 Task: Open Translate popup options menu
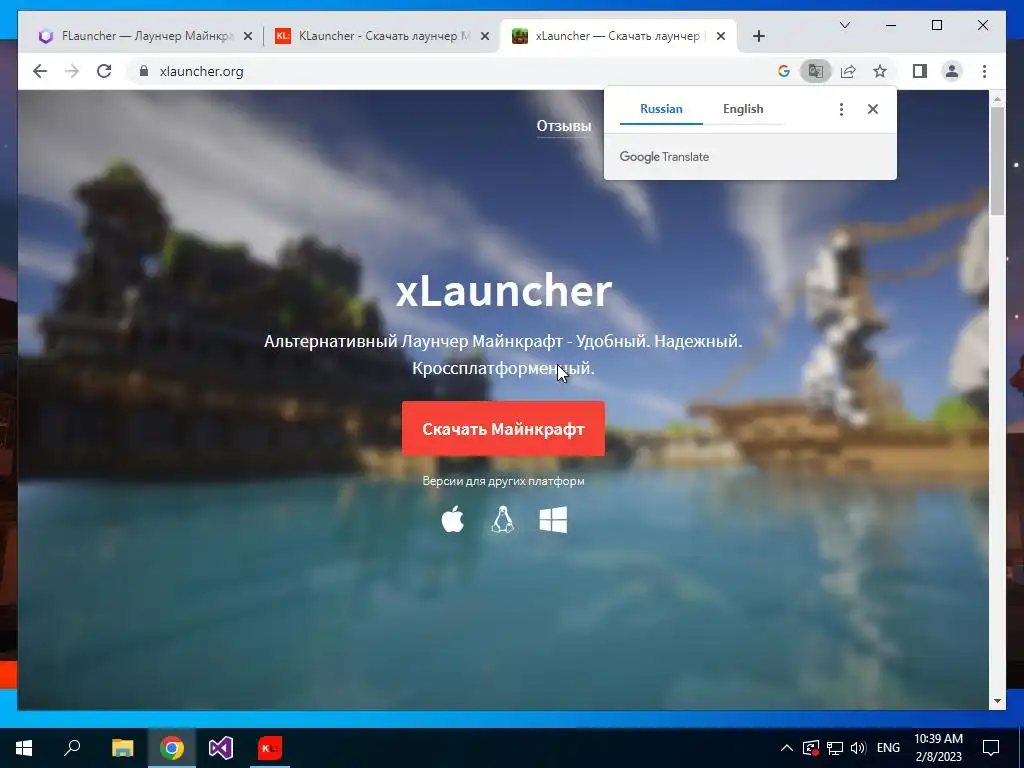click(841, 109)
